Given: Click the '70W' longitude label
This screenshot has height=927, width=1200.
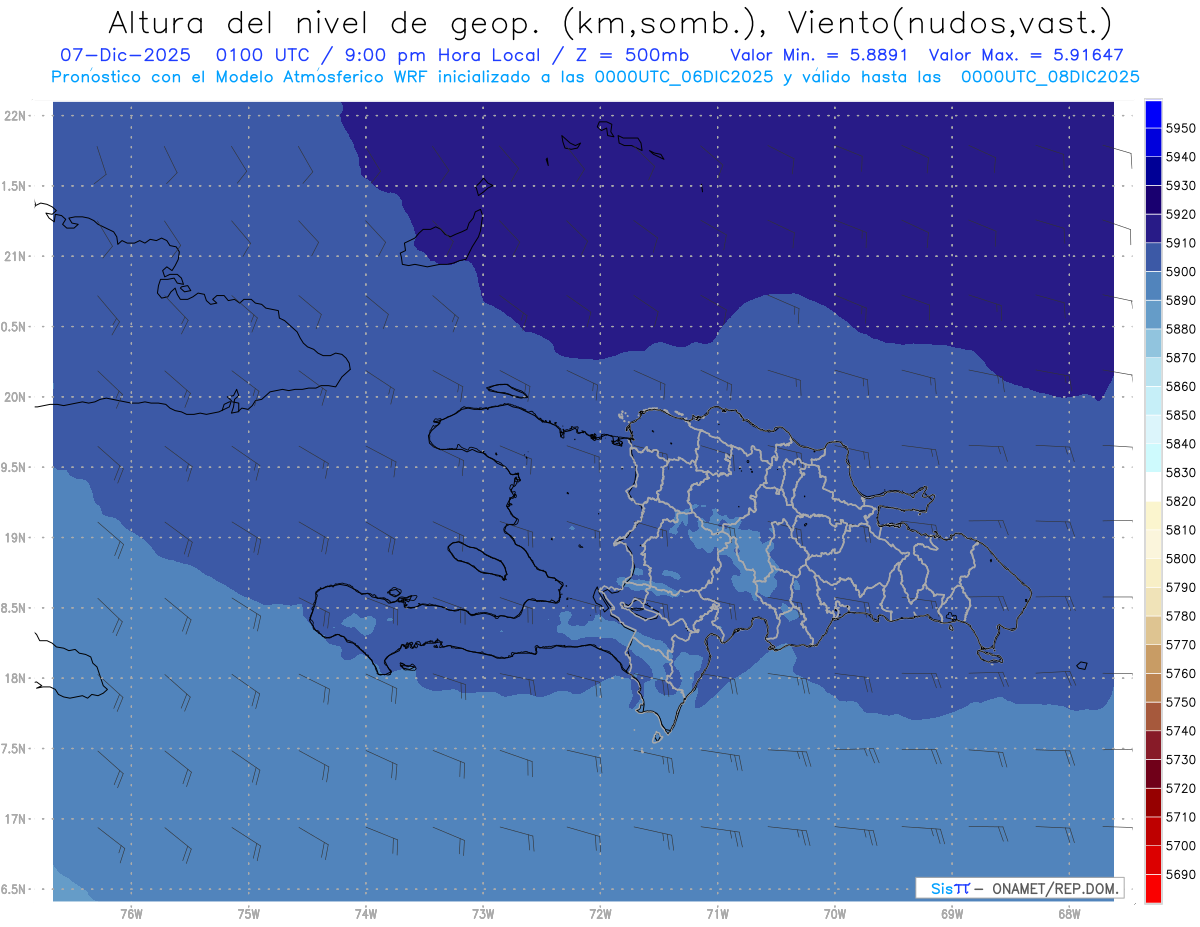Looking at the screenshot, I should click(x=835, y=914).
